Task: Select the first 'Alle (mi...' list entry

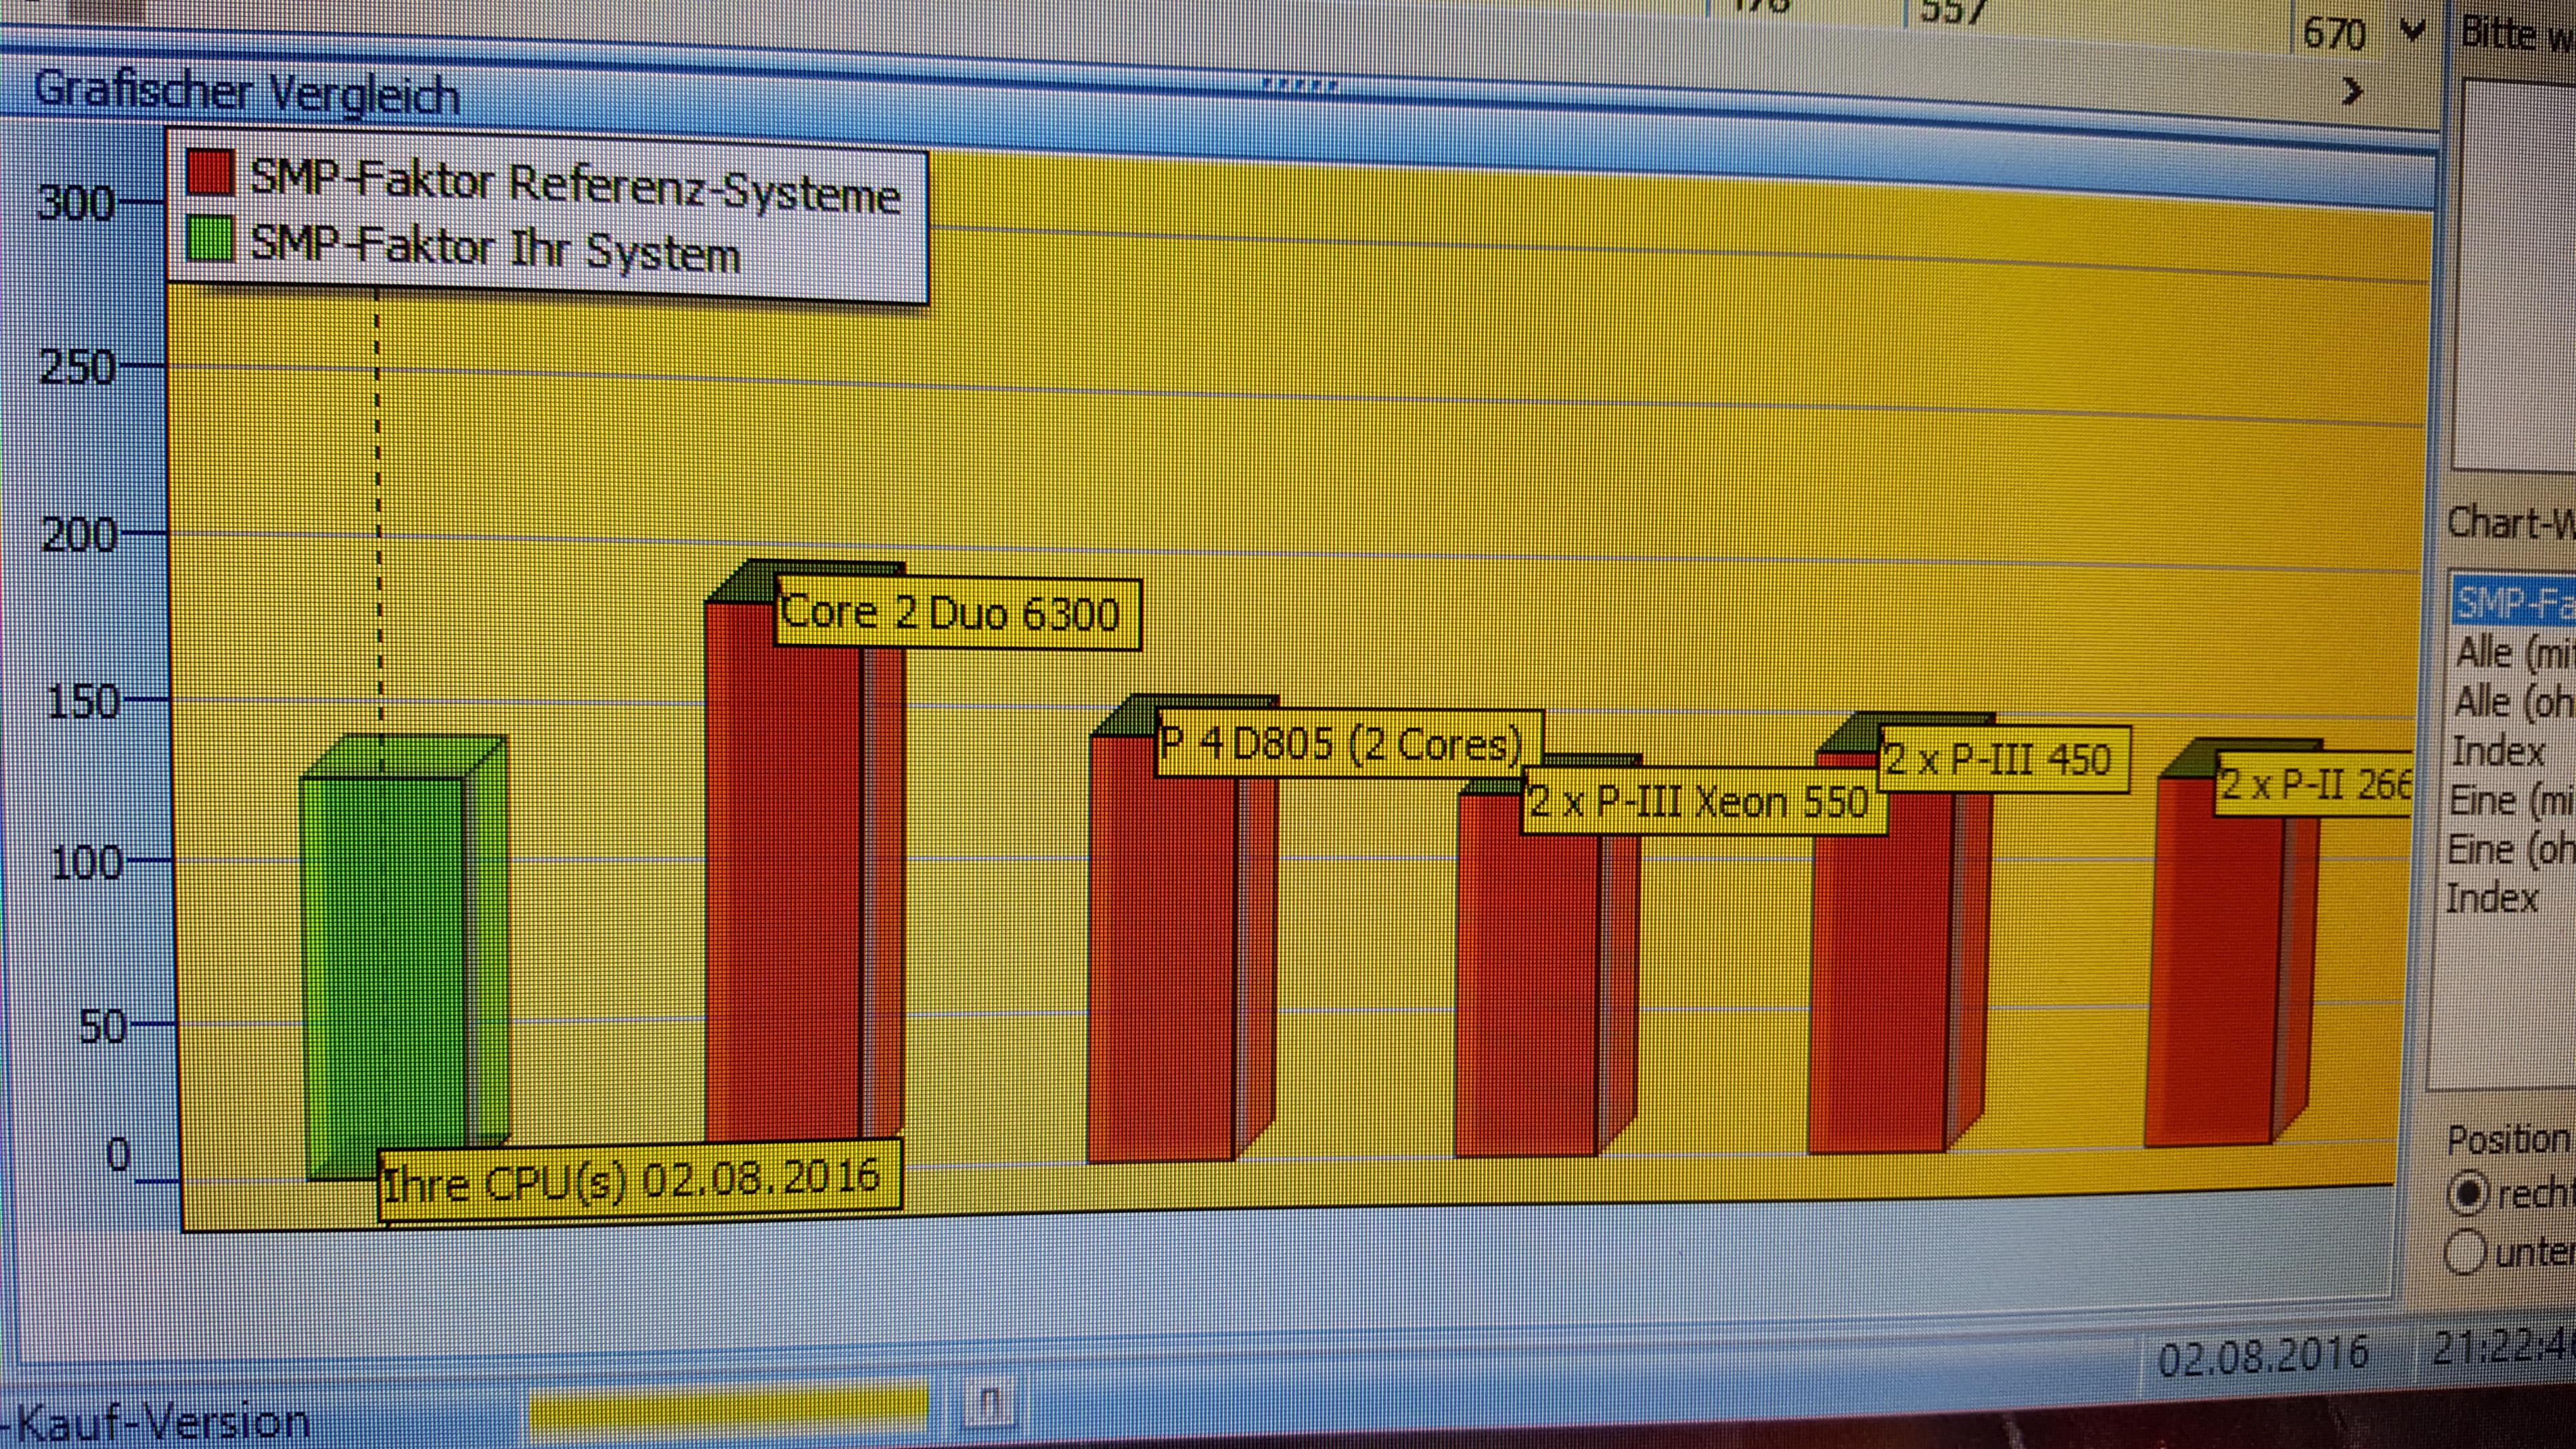Action: point(2513,653)
